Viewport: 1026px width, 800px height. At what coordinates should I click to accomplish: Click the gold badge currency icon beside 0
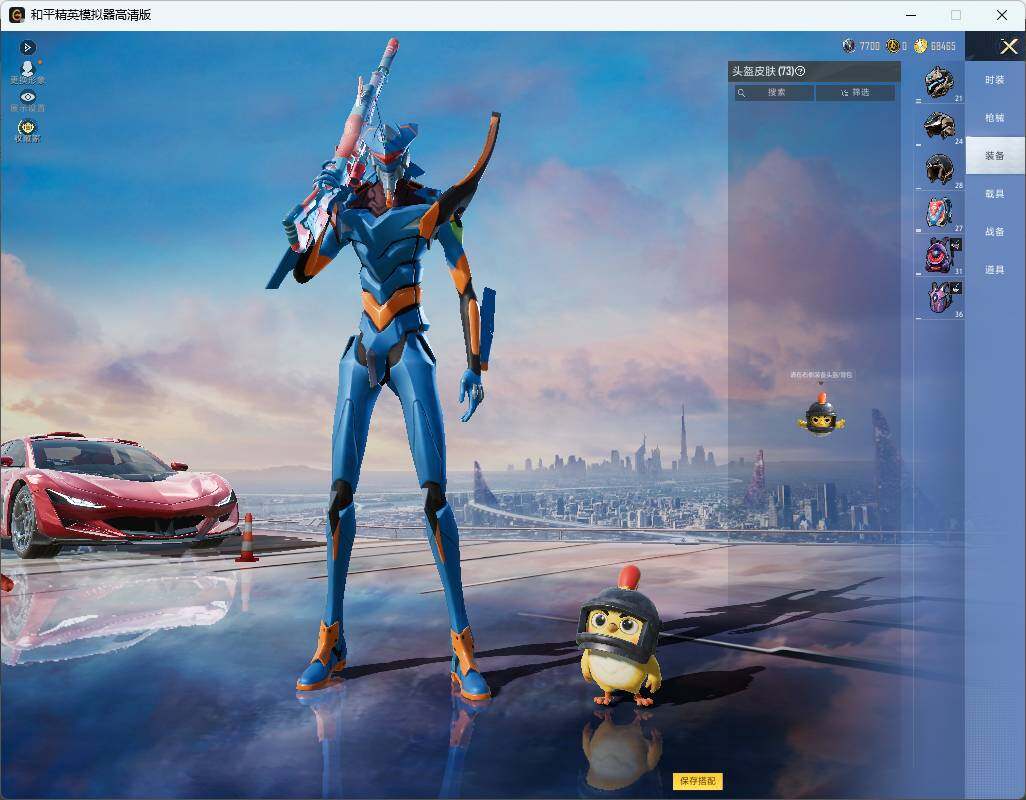coord(893,46)
